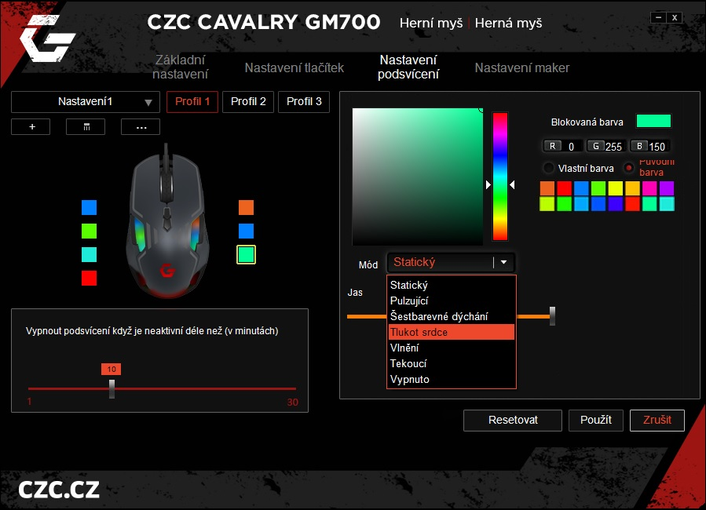Switch to Profil 2
This screenshot has height=510, width=706.
pos(248,102)
